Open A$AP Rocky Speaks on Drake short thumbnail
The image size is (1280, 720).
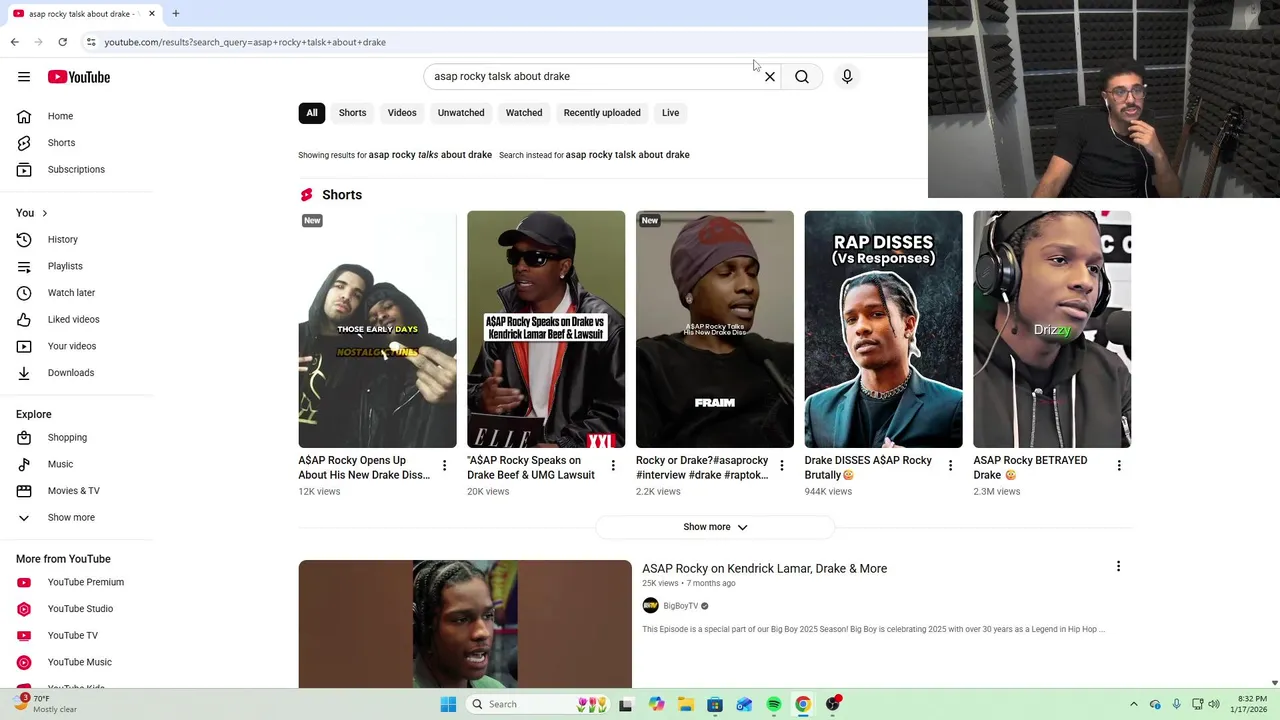click(x=546, y=329)
